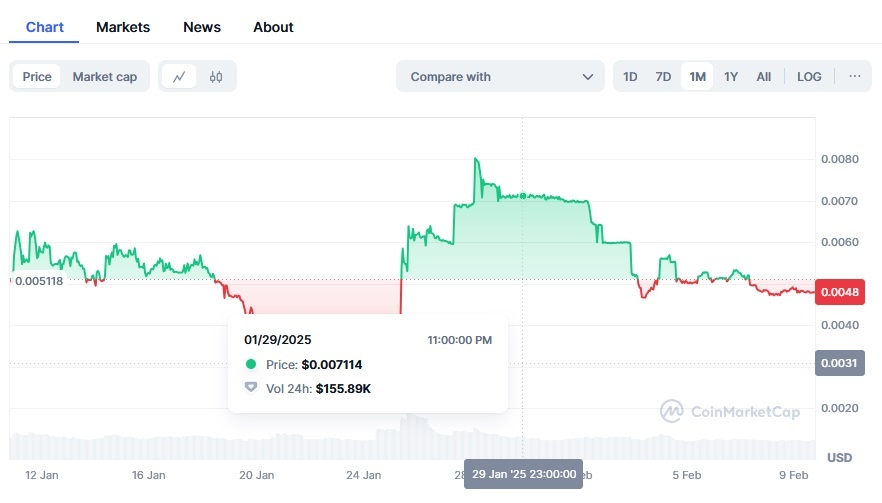Click the volume icon in tooltip
Viewport: 882px width, 503px height.
click(x=251, y=388)
